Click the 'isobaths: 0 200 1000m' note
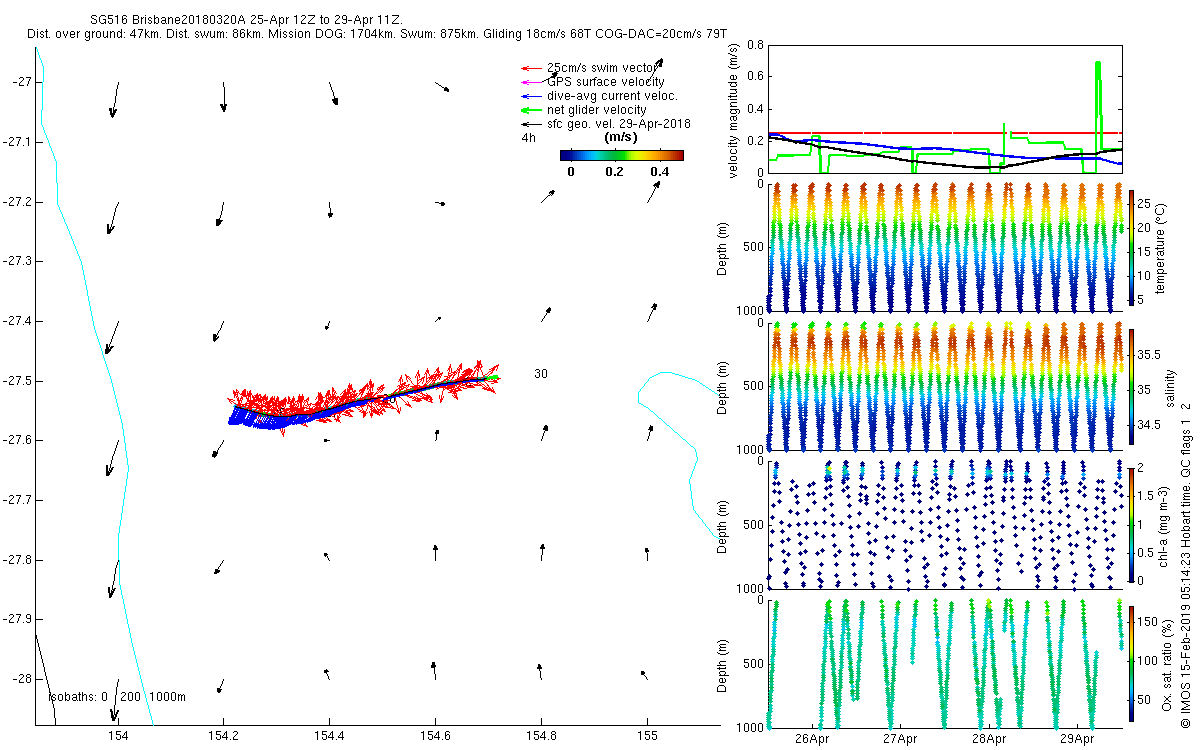 click(116, 697)
